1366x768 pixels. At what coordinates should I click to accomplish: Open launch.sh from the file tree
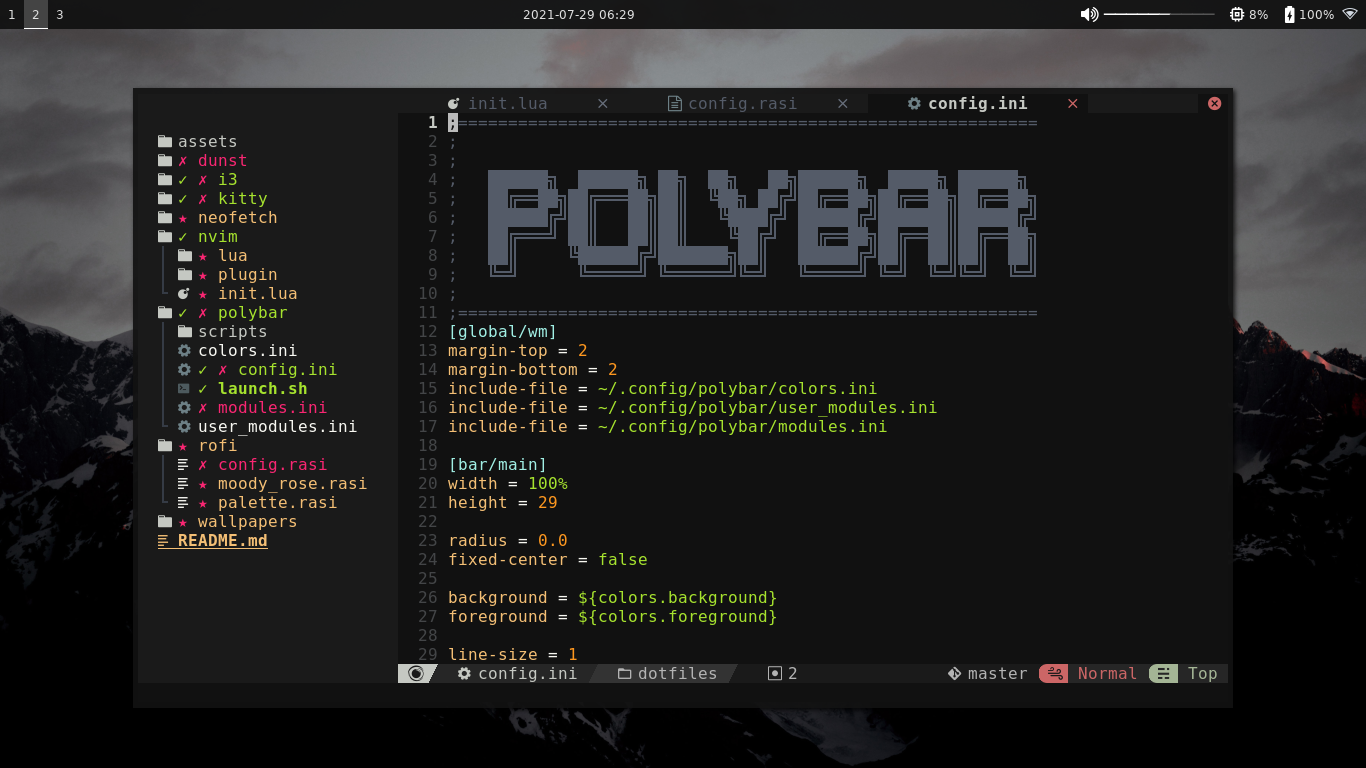click(x=263, y=389)
